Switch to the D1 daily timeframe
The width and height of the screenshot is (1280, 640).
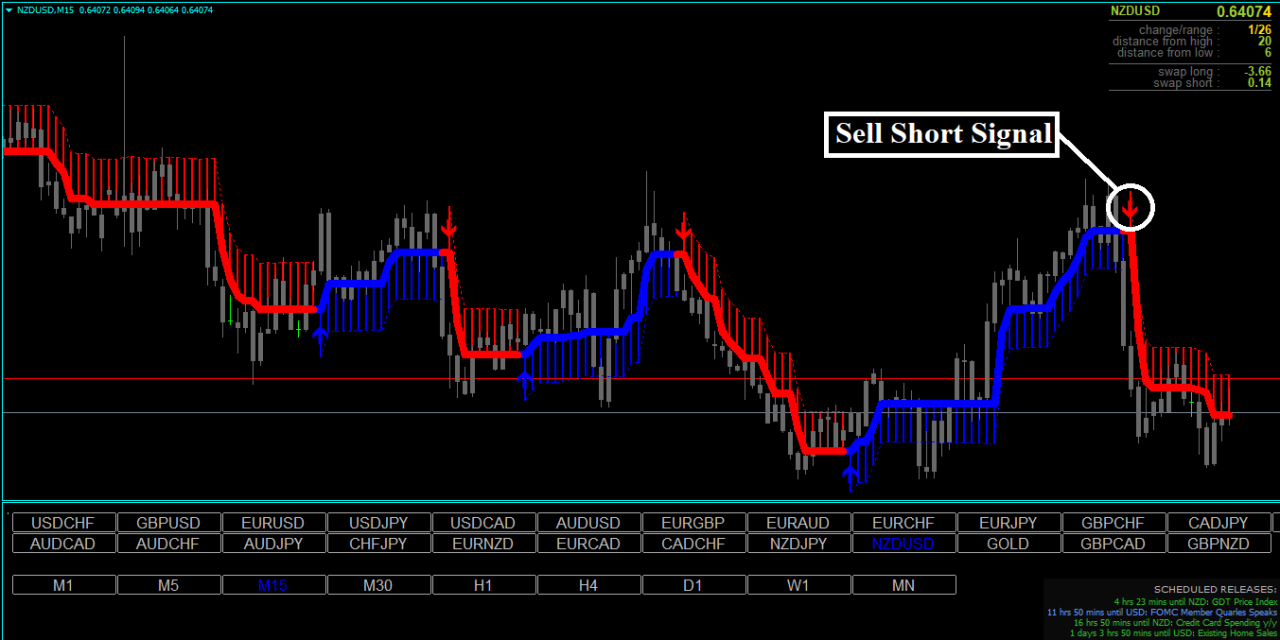click(x=694, y=585)
